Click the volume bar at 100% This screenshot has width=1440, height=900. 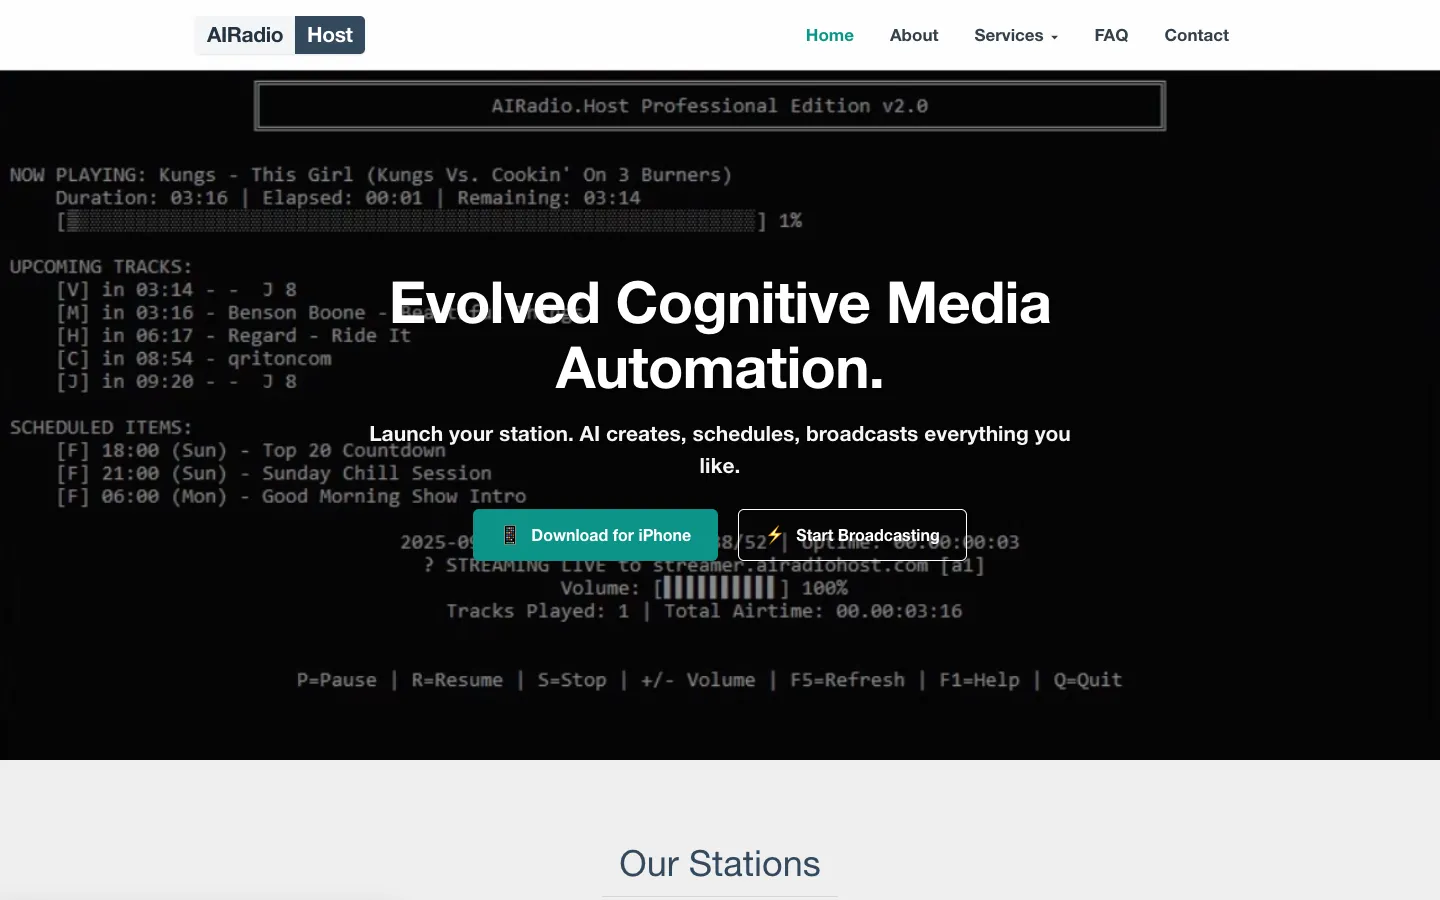click(720, 588)
